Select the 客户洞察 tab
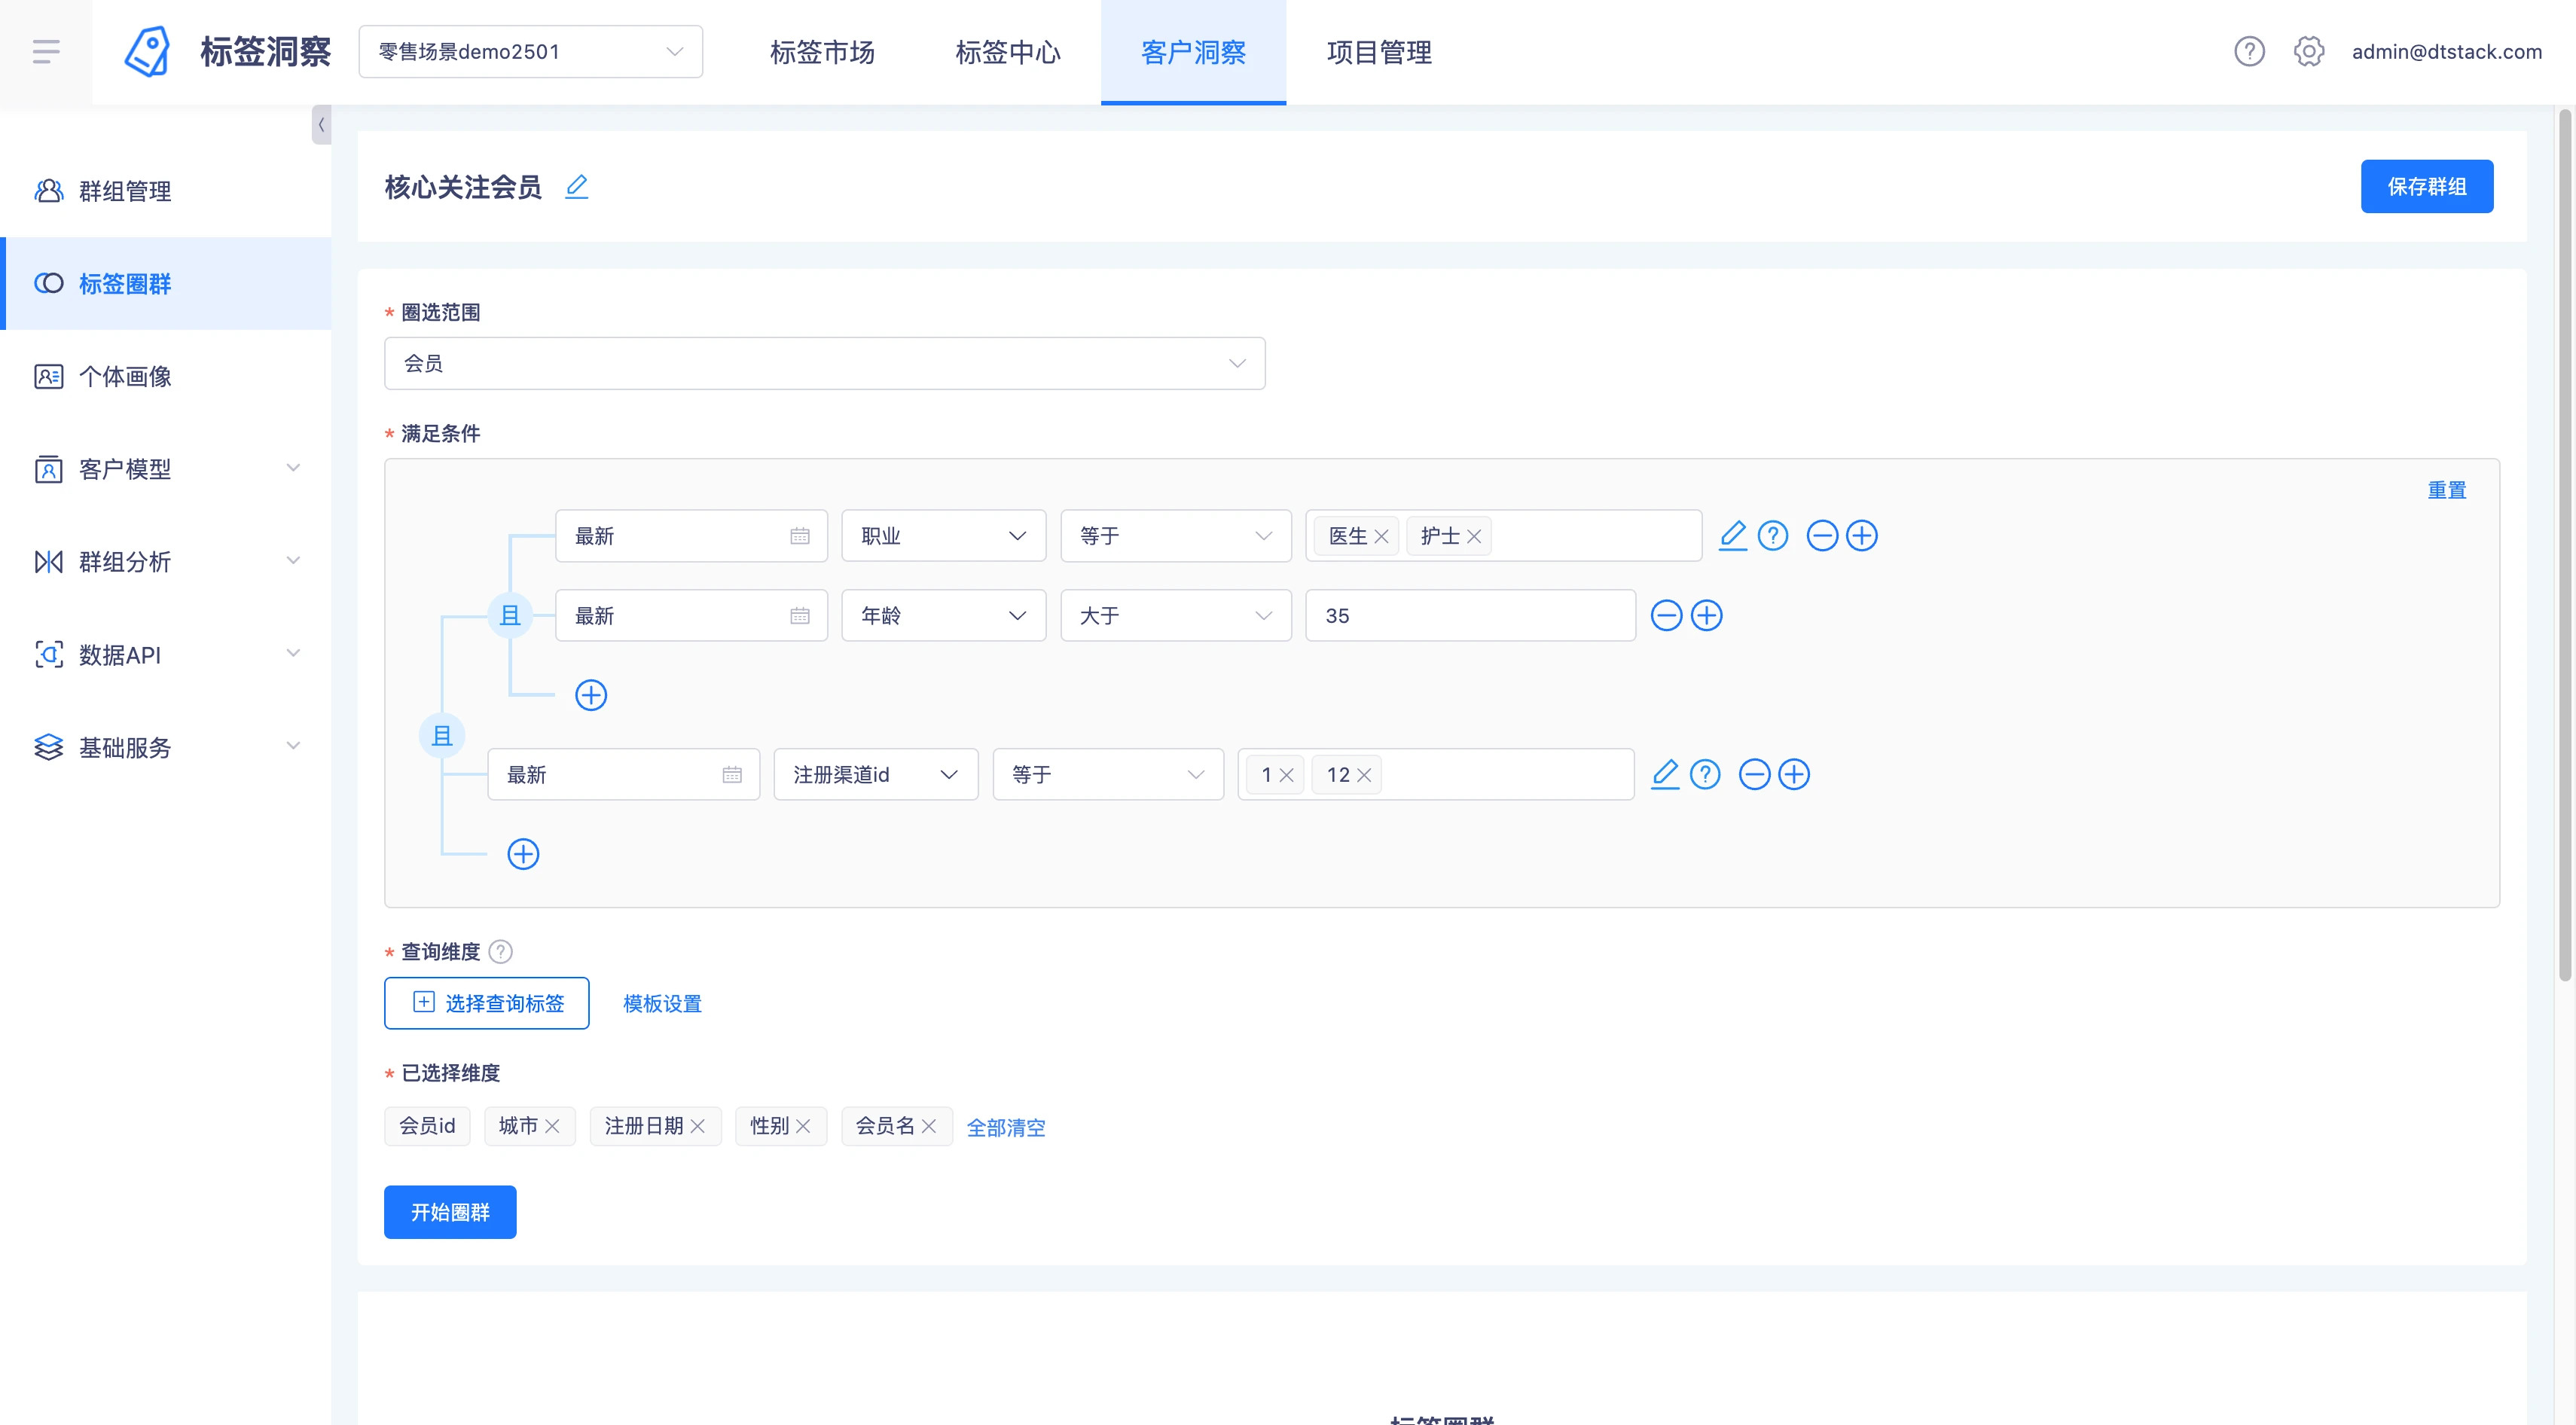This screenshot has width=2576, height=1425. click(x=1193, y=51)
